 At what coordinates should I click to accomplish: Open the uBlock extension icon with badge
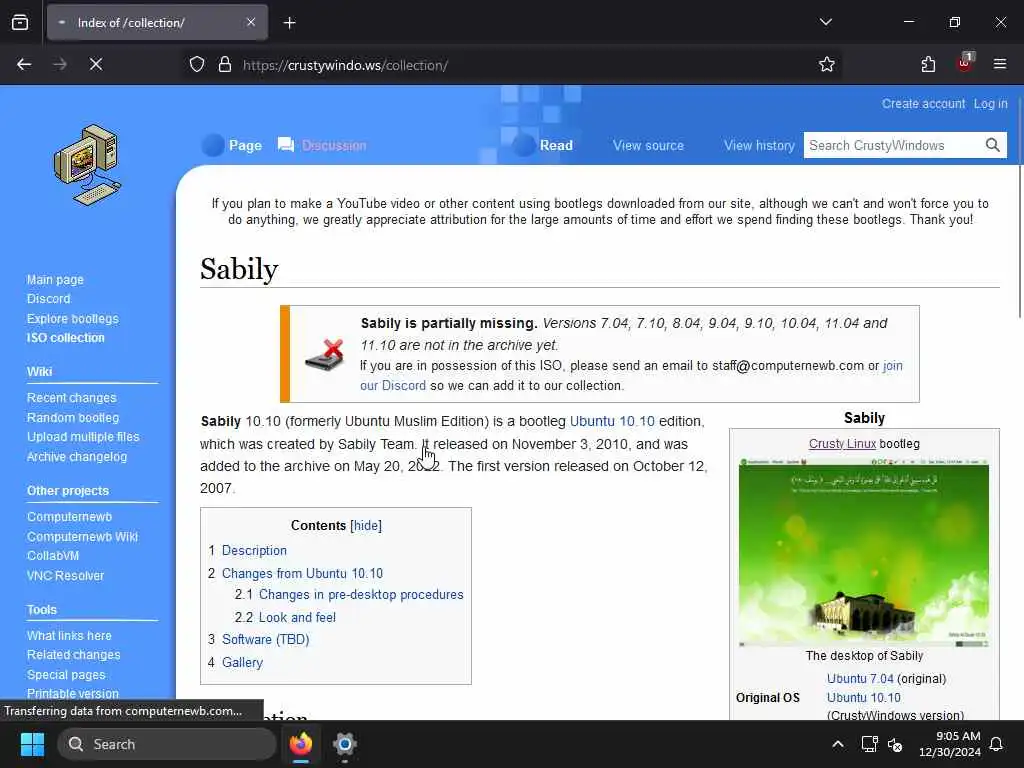965,63
